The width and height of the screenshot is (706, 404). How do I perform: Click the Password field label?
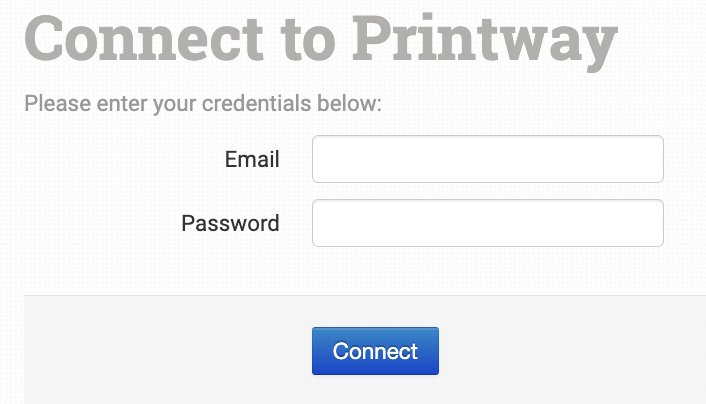(x=230, y=223)
